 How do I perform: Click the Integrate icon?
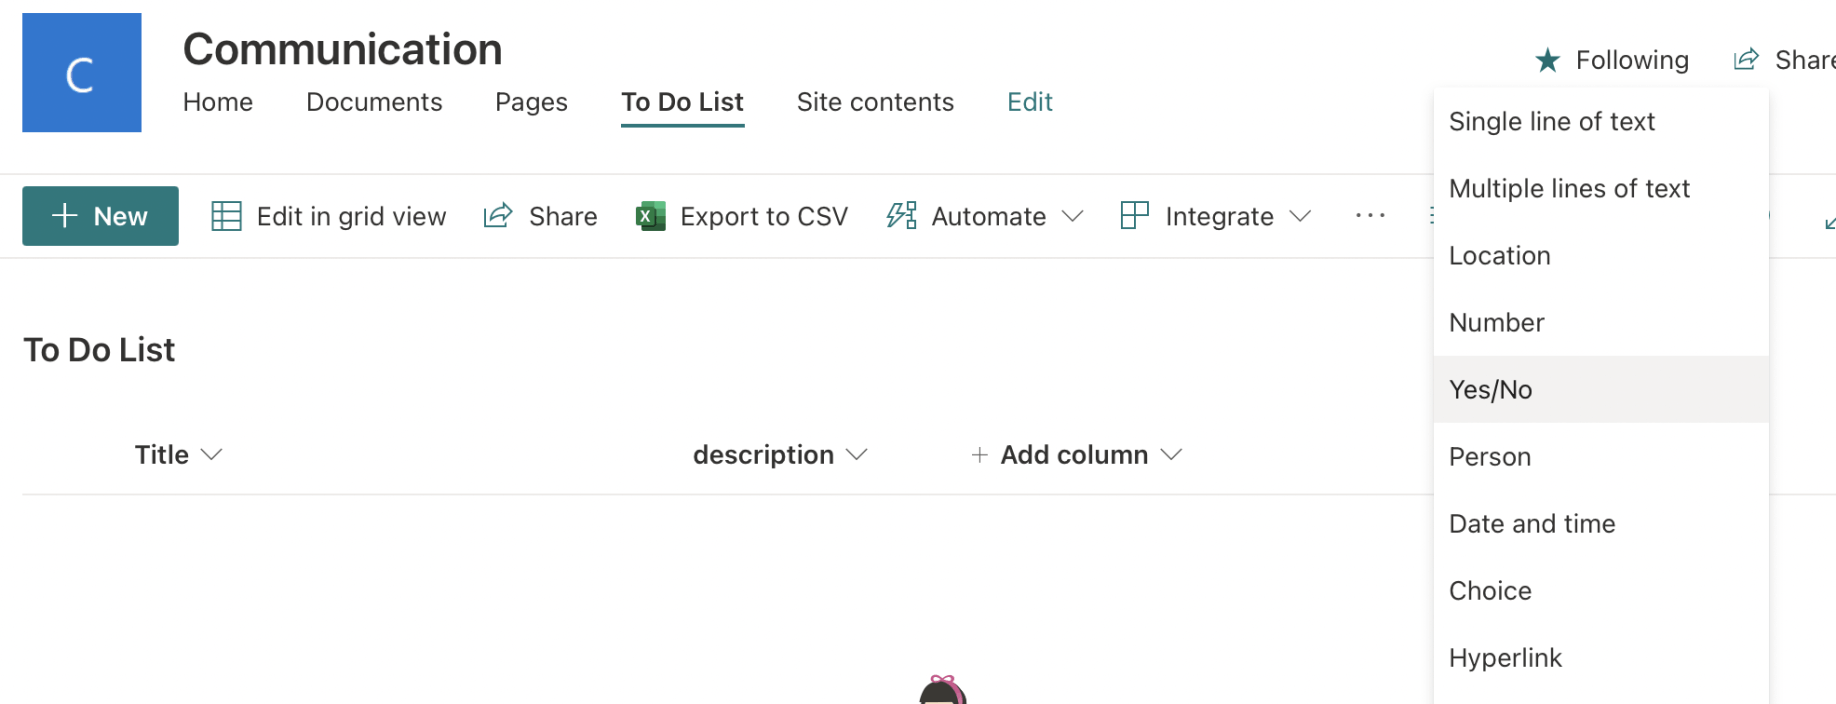click(1135, 216)
